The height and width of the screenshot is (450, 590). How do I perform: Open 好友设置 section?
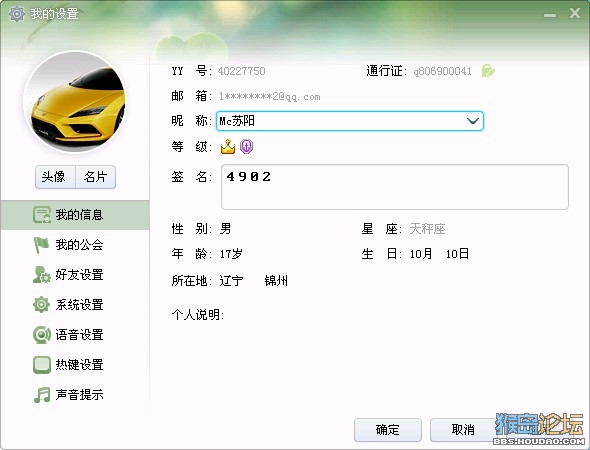tap(75, 275)
